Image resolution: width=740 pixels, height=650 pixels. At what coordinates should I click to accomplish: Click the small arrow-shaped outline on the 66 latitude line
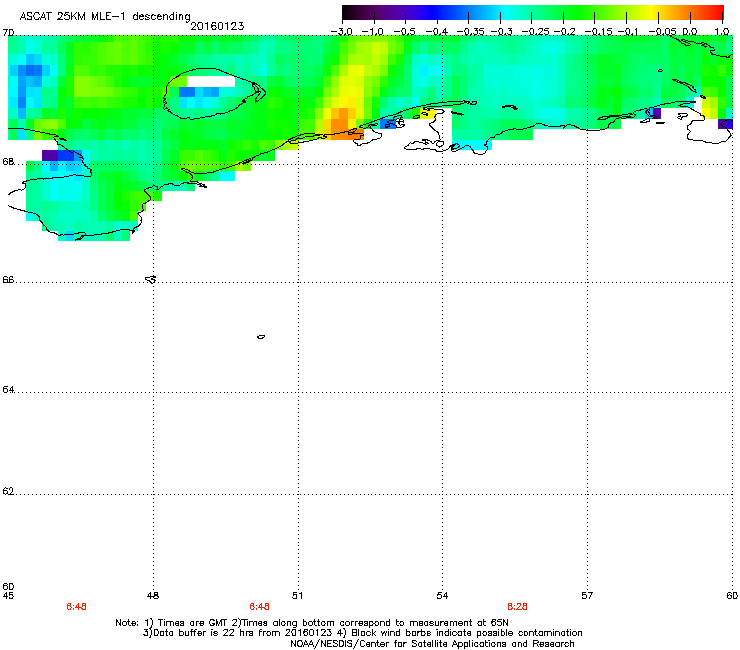tap(151, 279)
